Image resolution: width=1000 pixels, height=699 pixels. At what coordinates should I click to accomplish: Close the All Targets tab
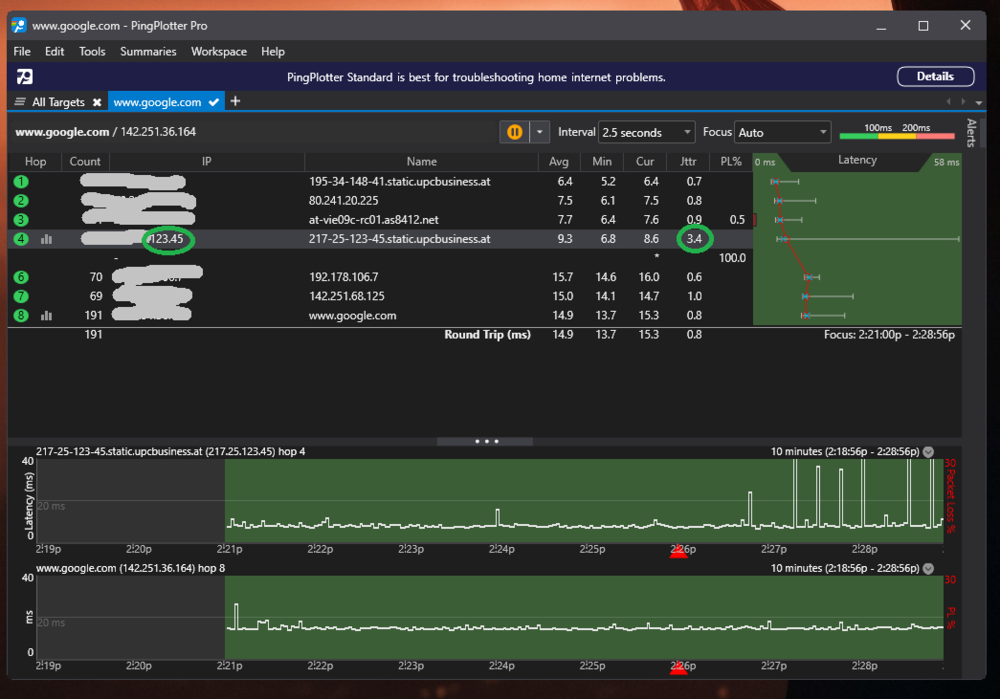[x=97, y=102]
